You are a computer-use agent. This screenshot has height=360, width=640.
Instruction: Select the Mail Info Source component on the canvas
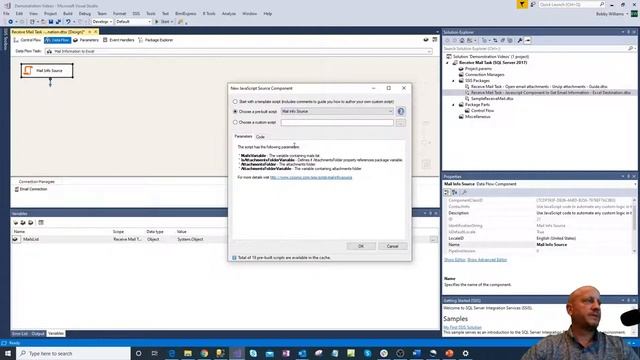(47, 71)
